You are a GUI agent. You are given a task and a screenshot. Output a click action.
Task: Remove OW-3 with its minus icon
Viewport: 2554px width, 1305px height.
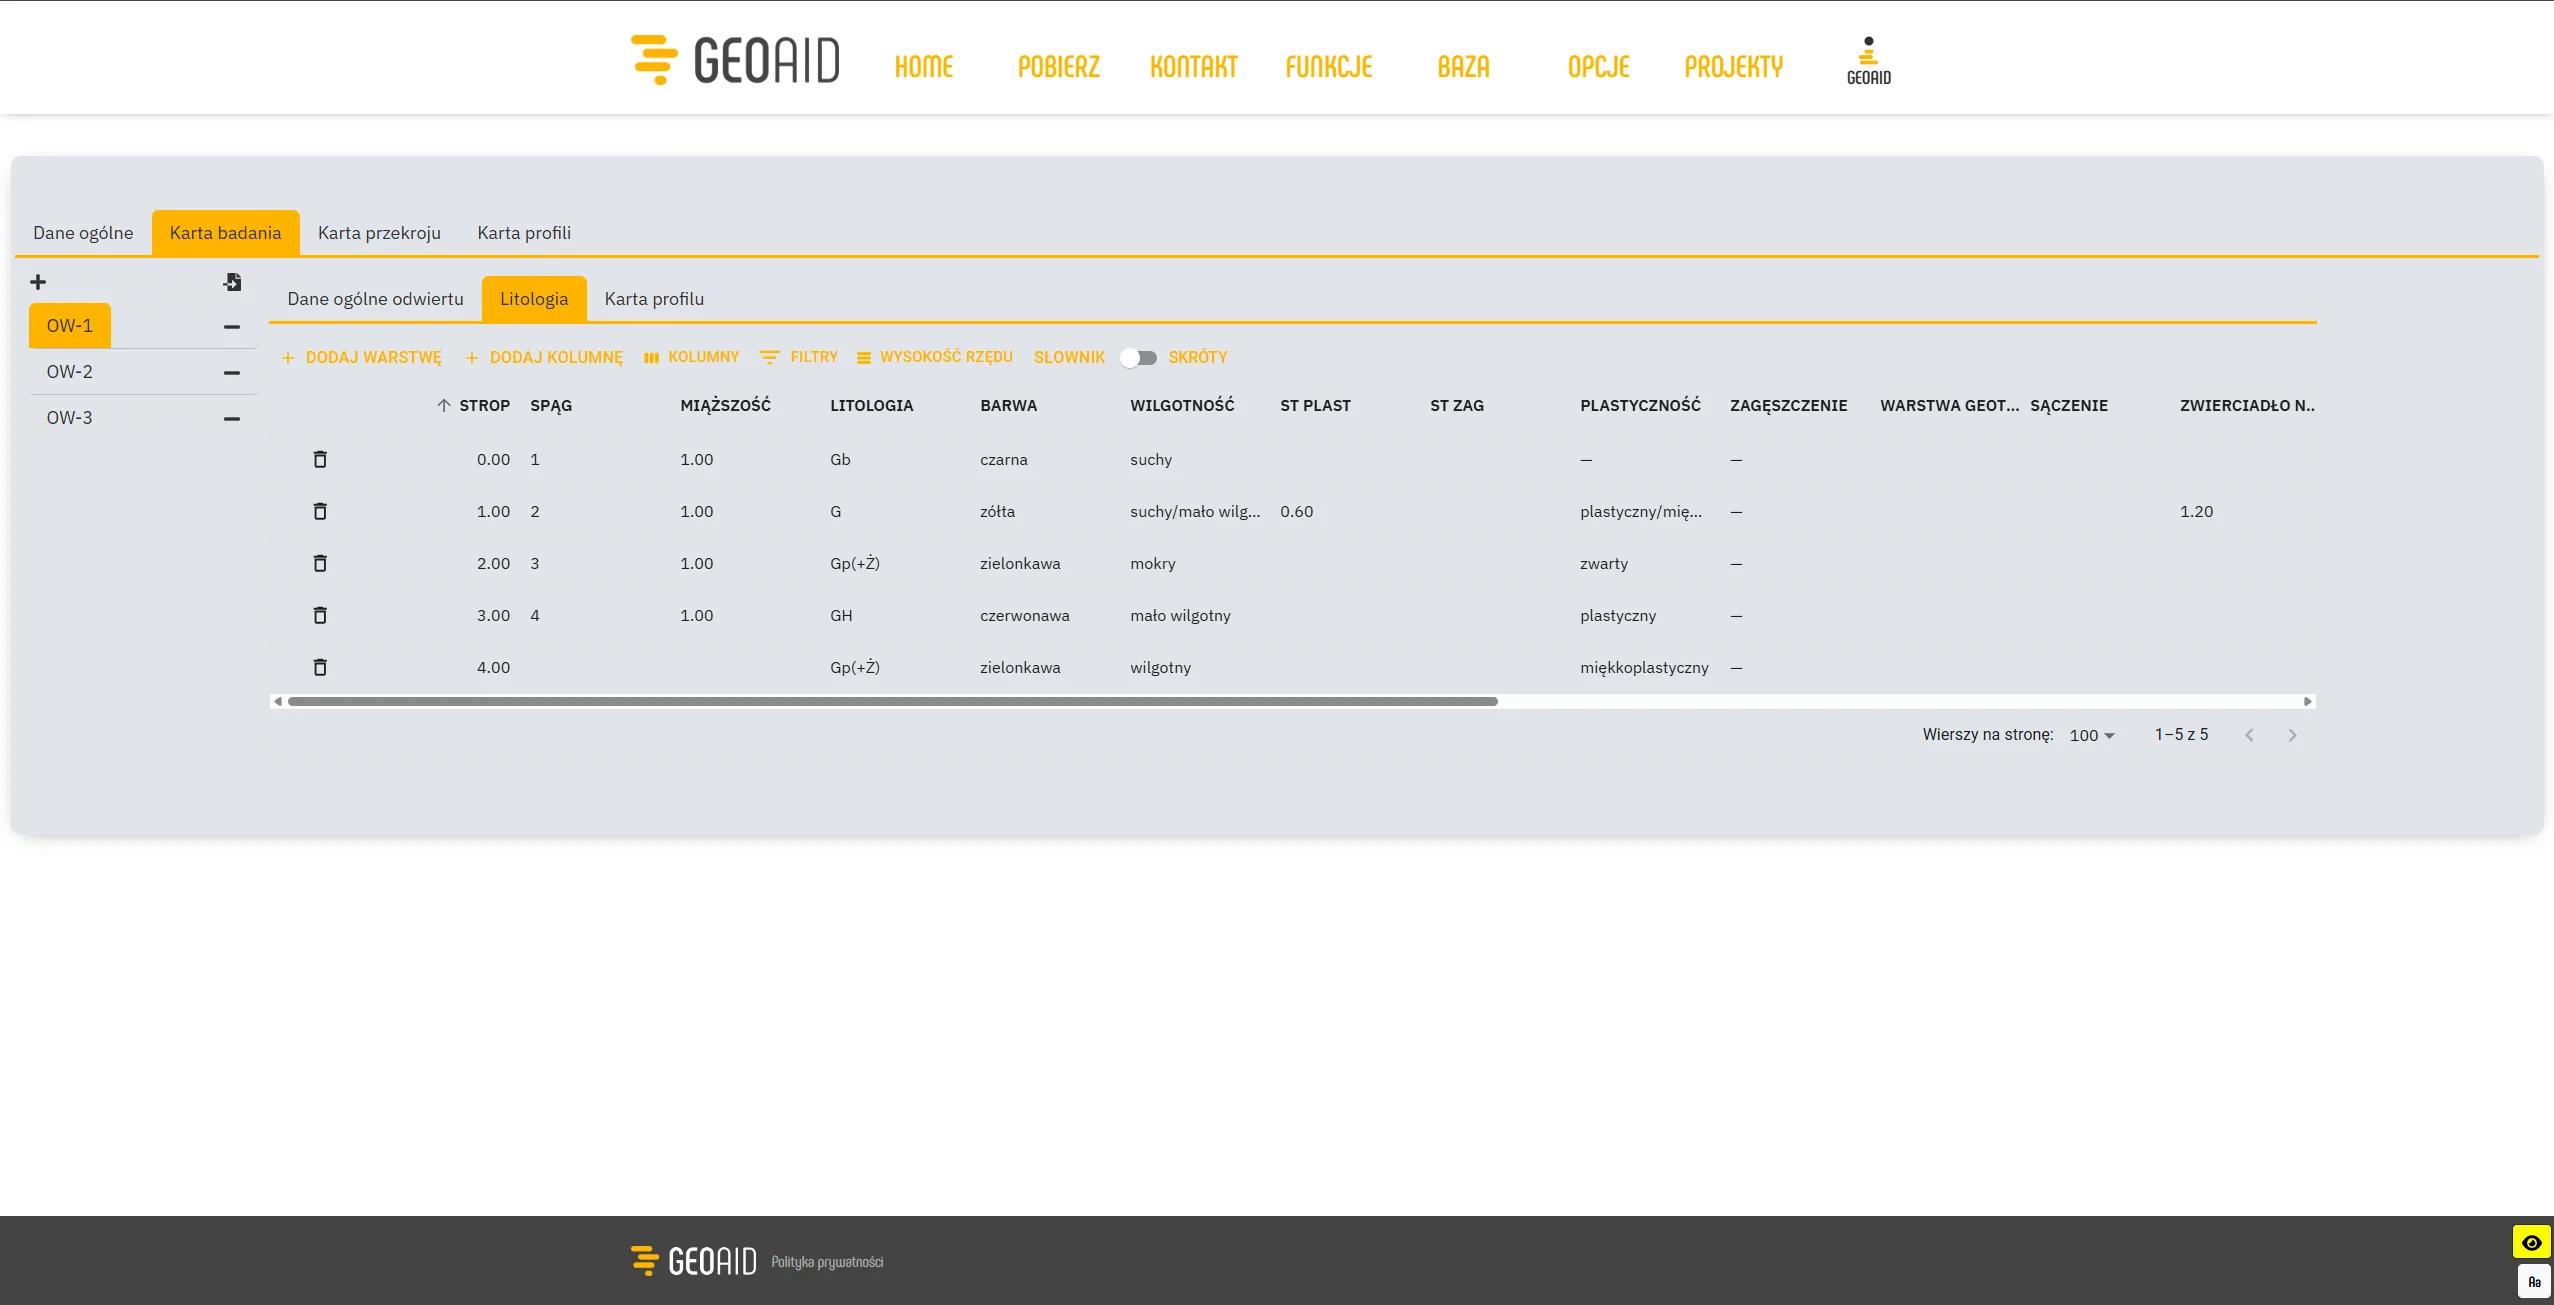pyautogui.click(x=231, y=418)
